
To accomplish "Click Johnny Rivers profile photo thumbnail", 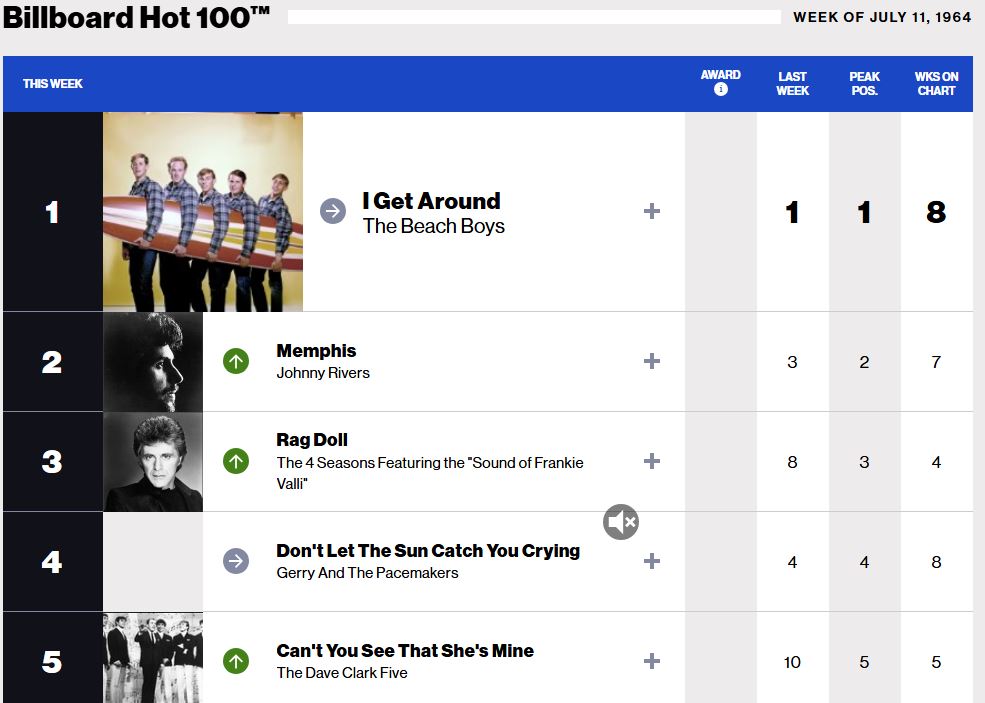I will 153,361.
